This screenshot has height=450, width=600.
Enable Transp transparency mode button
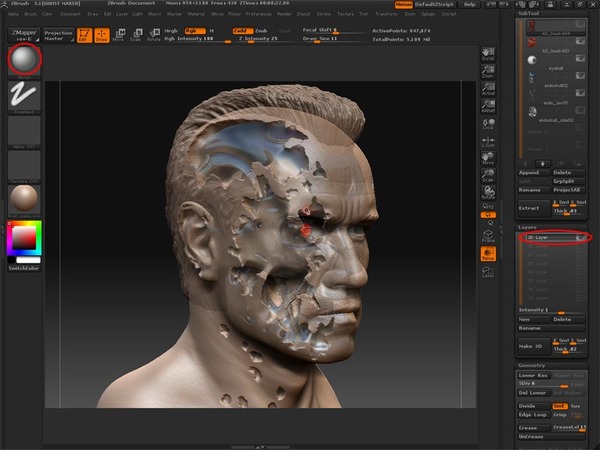click(x=488, y=254)
